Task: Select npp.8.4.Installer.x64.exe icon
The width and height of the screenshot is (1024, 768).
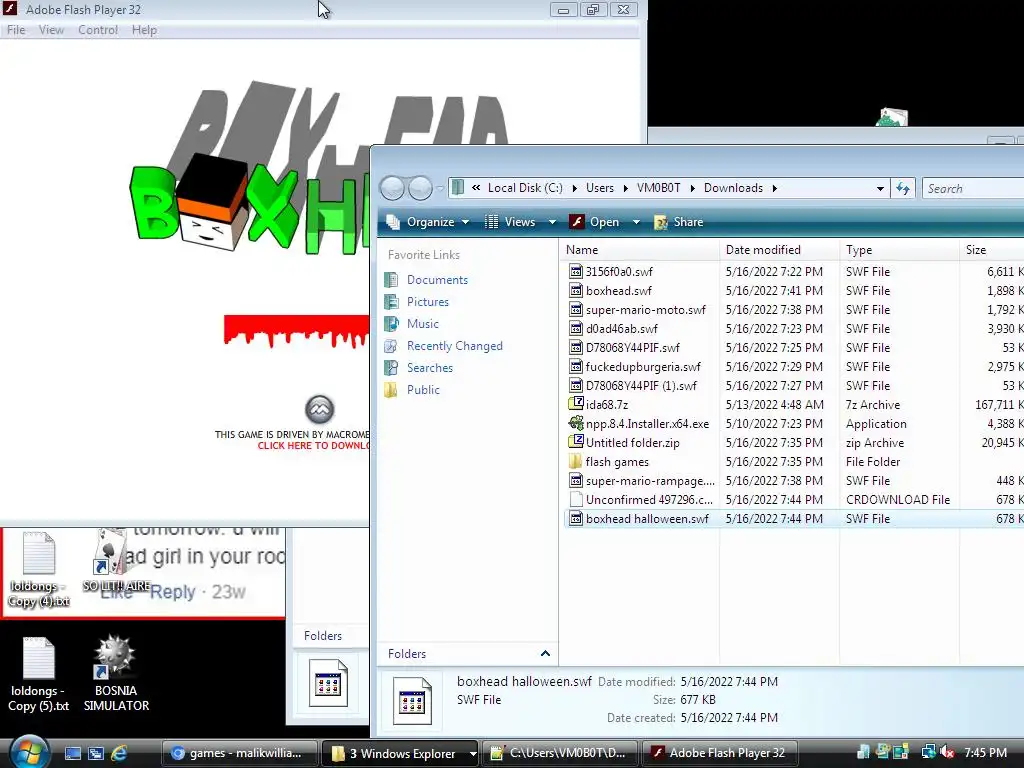Action: click(575, 423)
